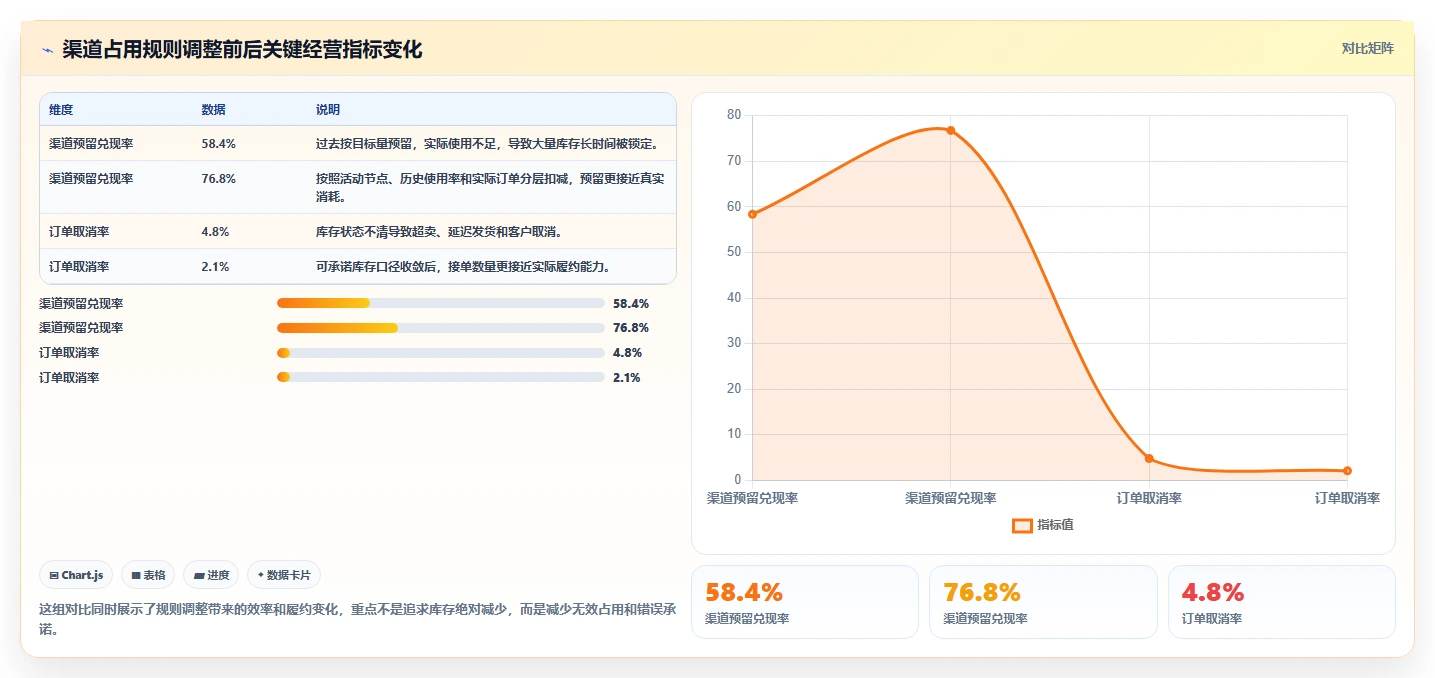Image resolution: width=1435 pixels, height=678 pixels.
Task: Click the 2.1% value beside its progress bar
Action: click(x=627, y=378)
